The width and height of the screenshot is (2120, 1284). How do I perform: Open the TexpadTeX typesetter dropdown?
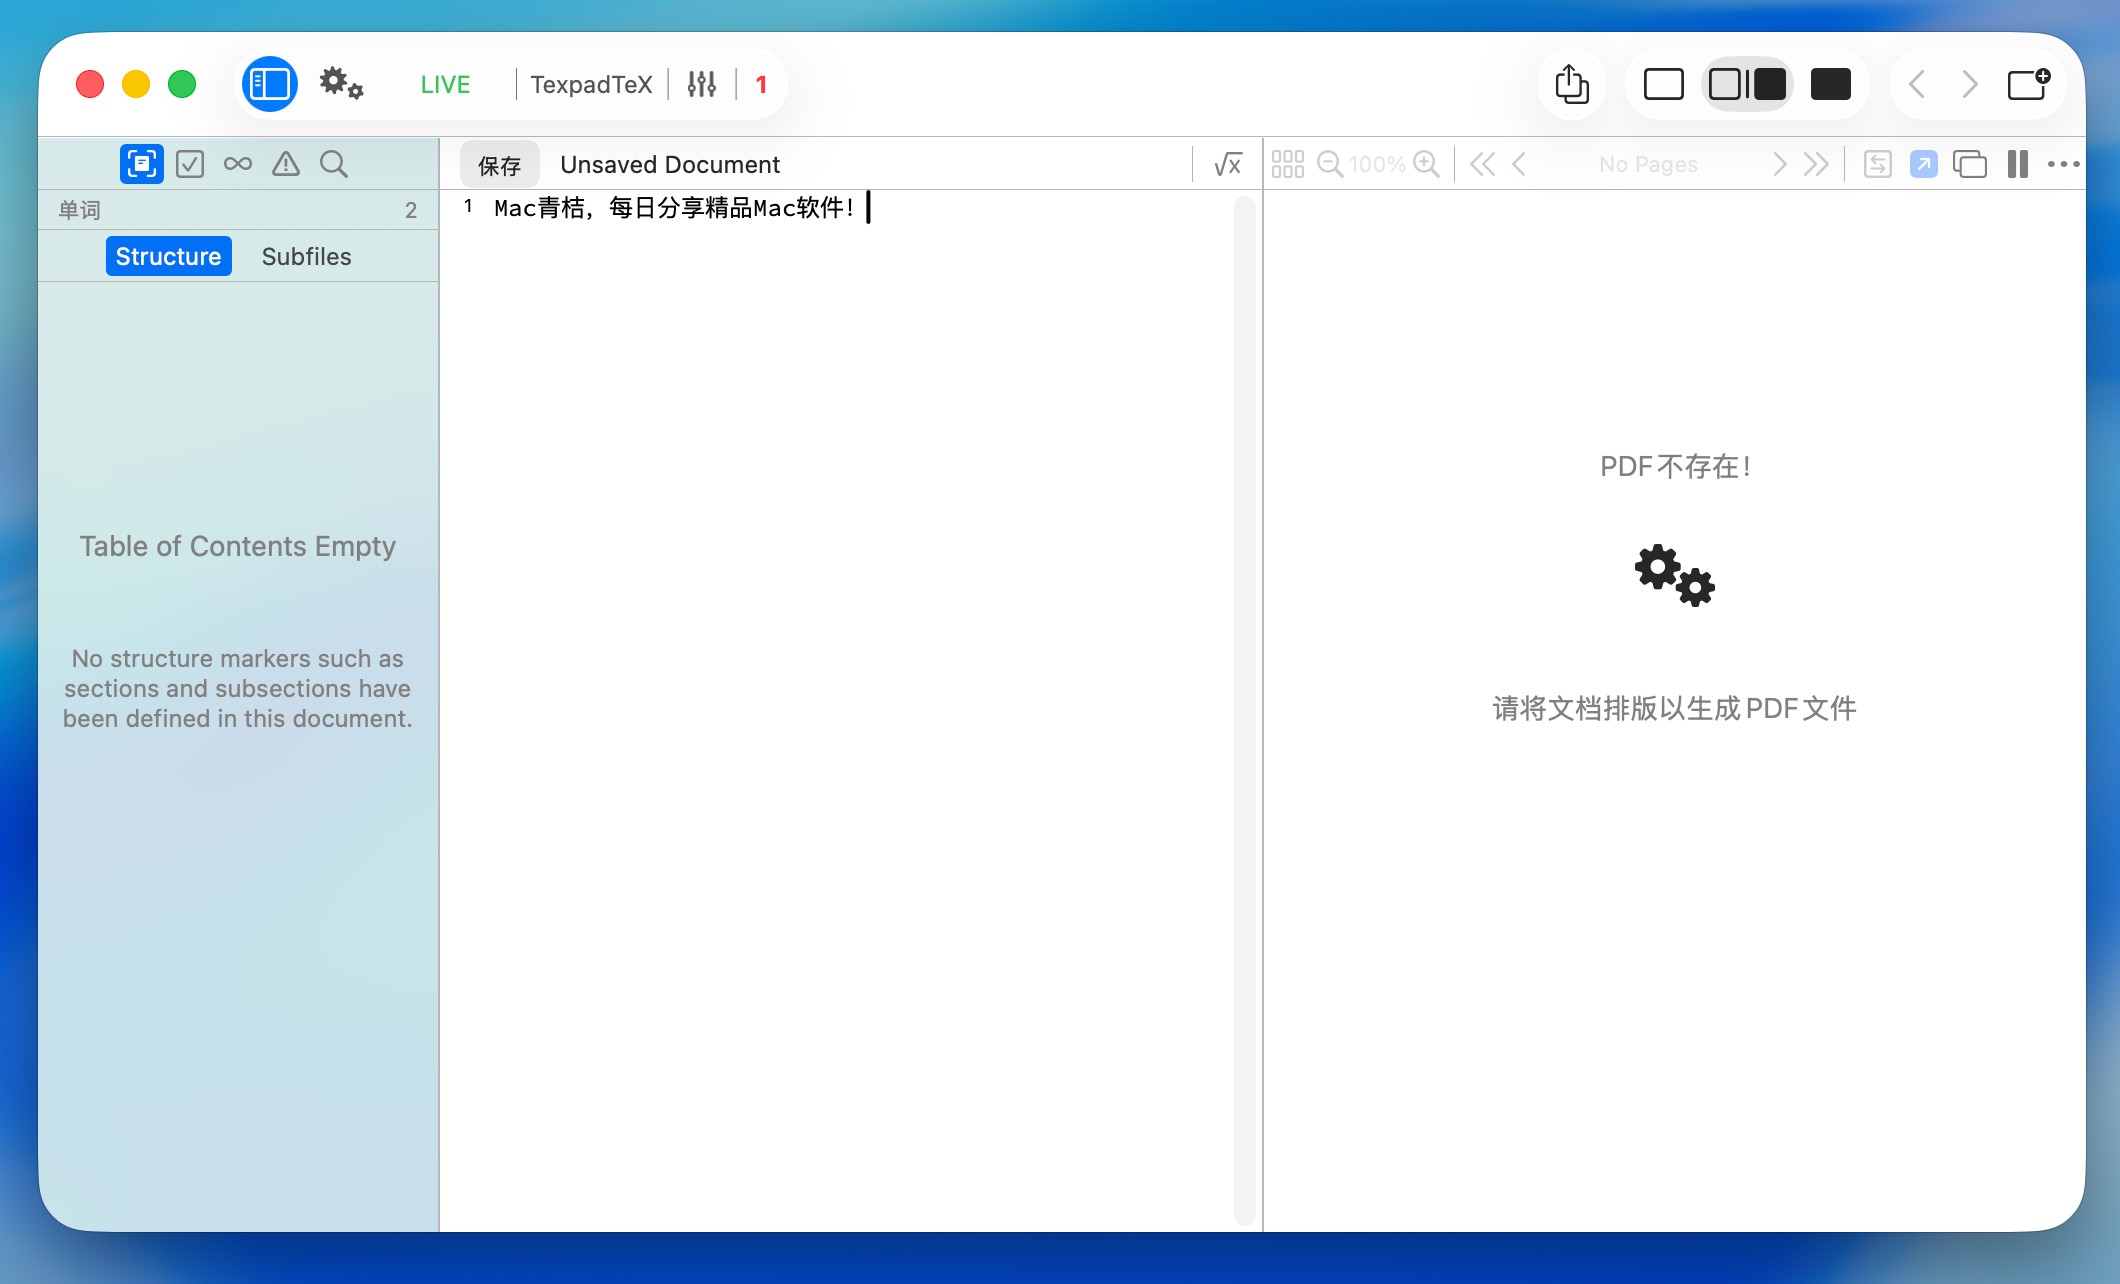tap(591, 85)
